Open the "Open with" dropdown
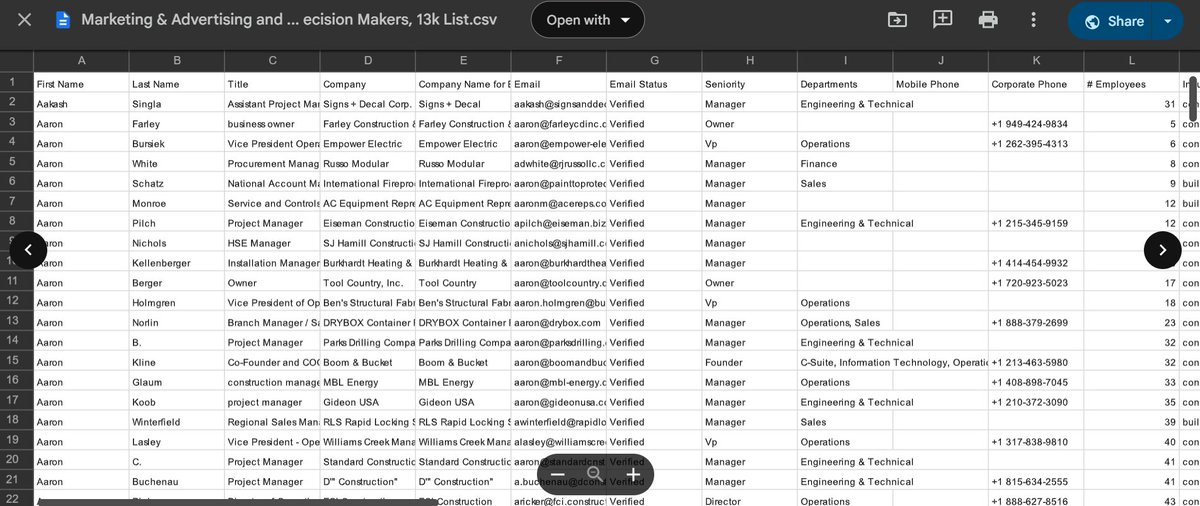 coord(588,20)
